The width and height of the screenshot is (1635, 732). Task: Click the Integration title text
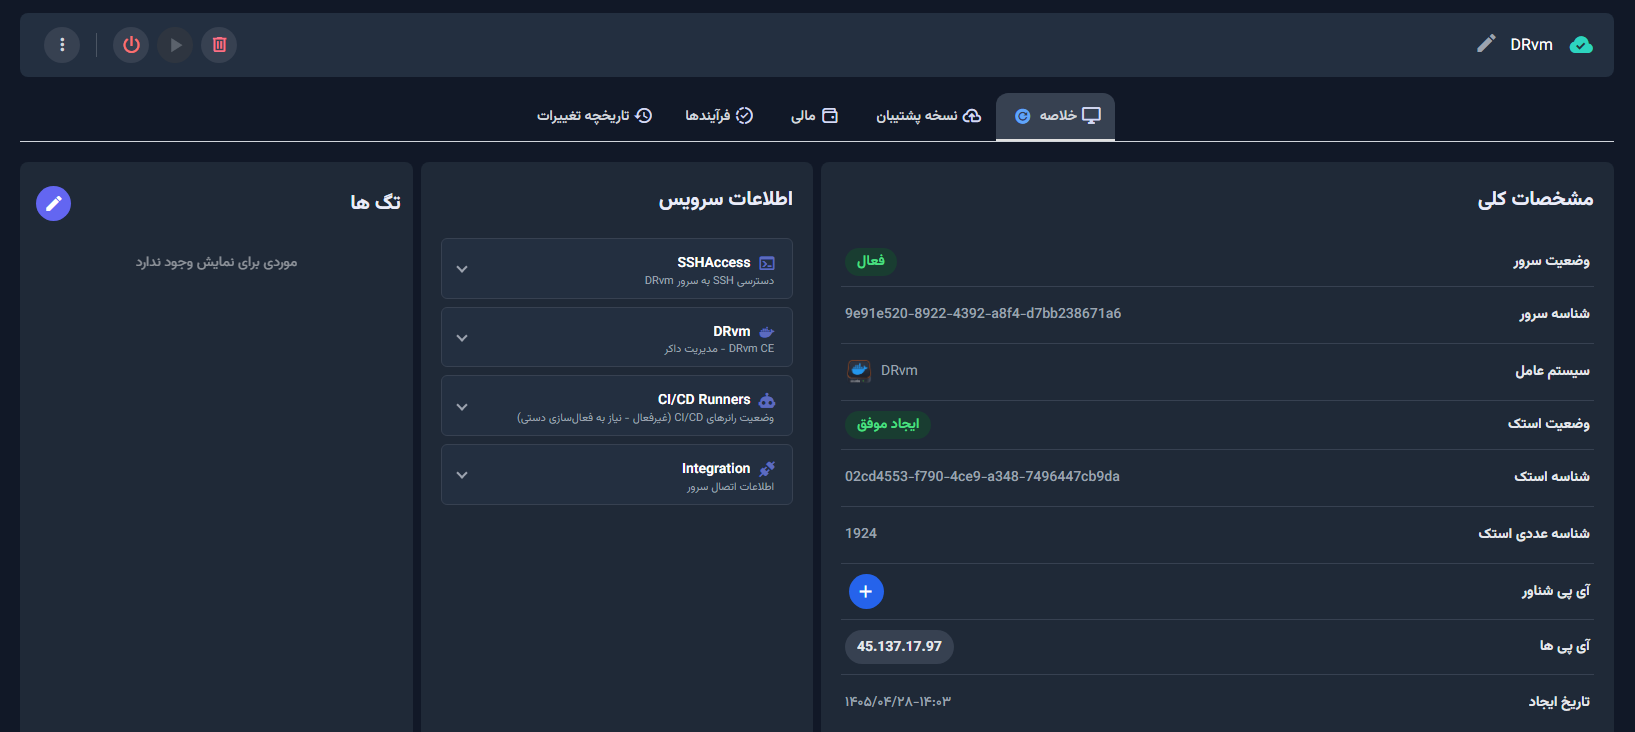click(x=716, y=469)
